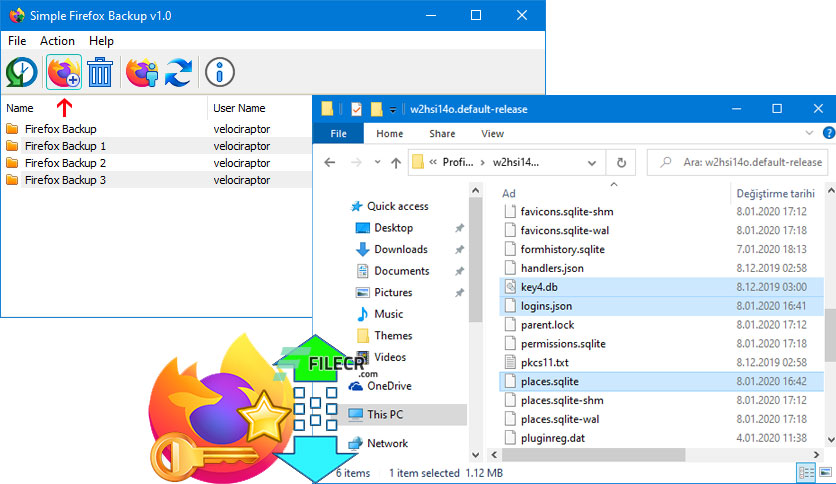
Task: Select the logins.json file
Action: (x=661, y=306)
